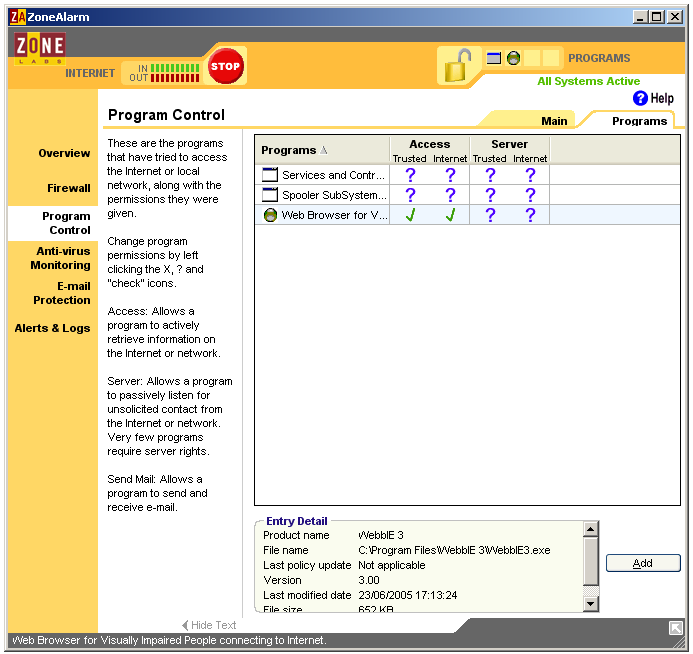Screen dimensions: 693x654
Task: Collapse help text with Hide Text
Action: 209,625
